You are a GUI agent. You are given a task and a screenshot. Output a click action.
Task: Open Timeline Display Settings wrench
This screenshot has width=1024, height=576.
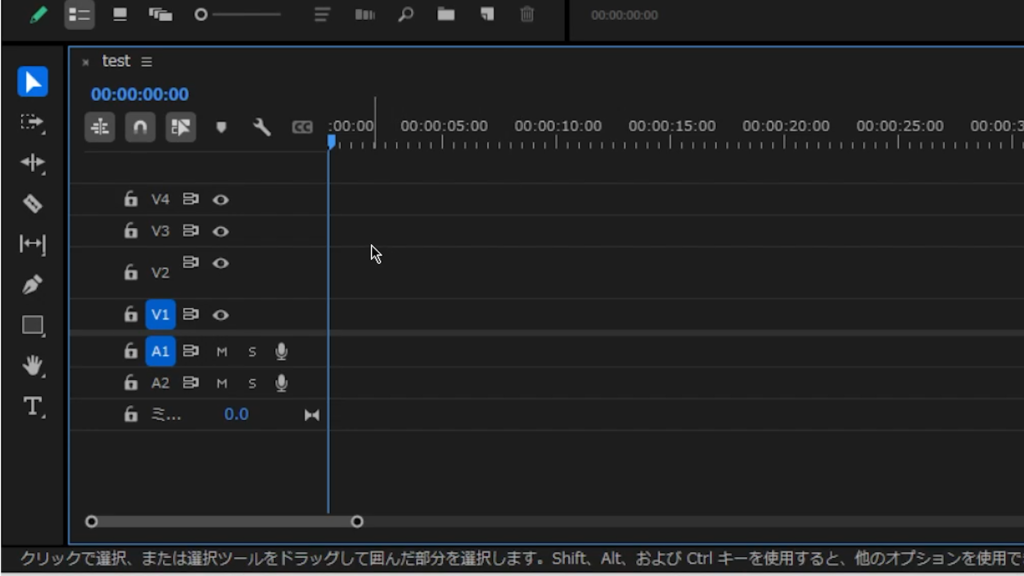pyautogui.click(x=262, y=127)
